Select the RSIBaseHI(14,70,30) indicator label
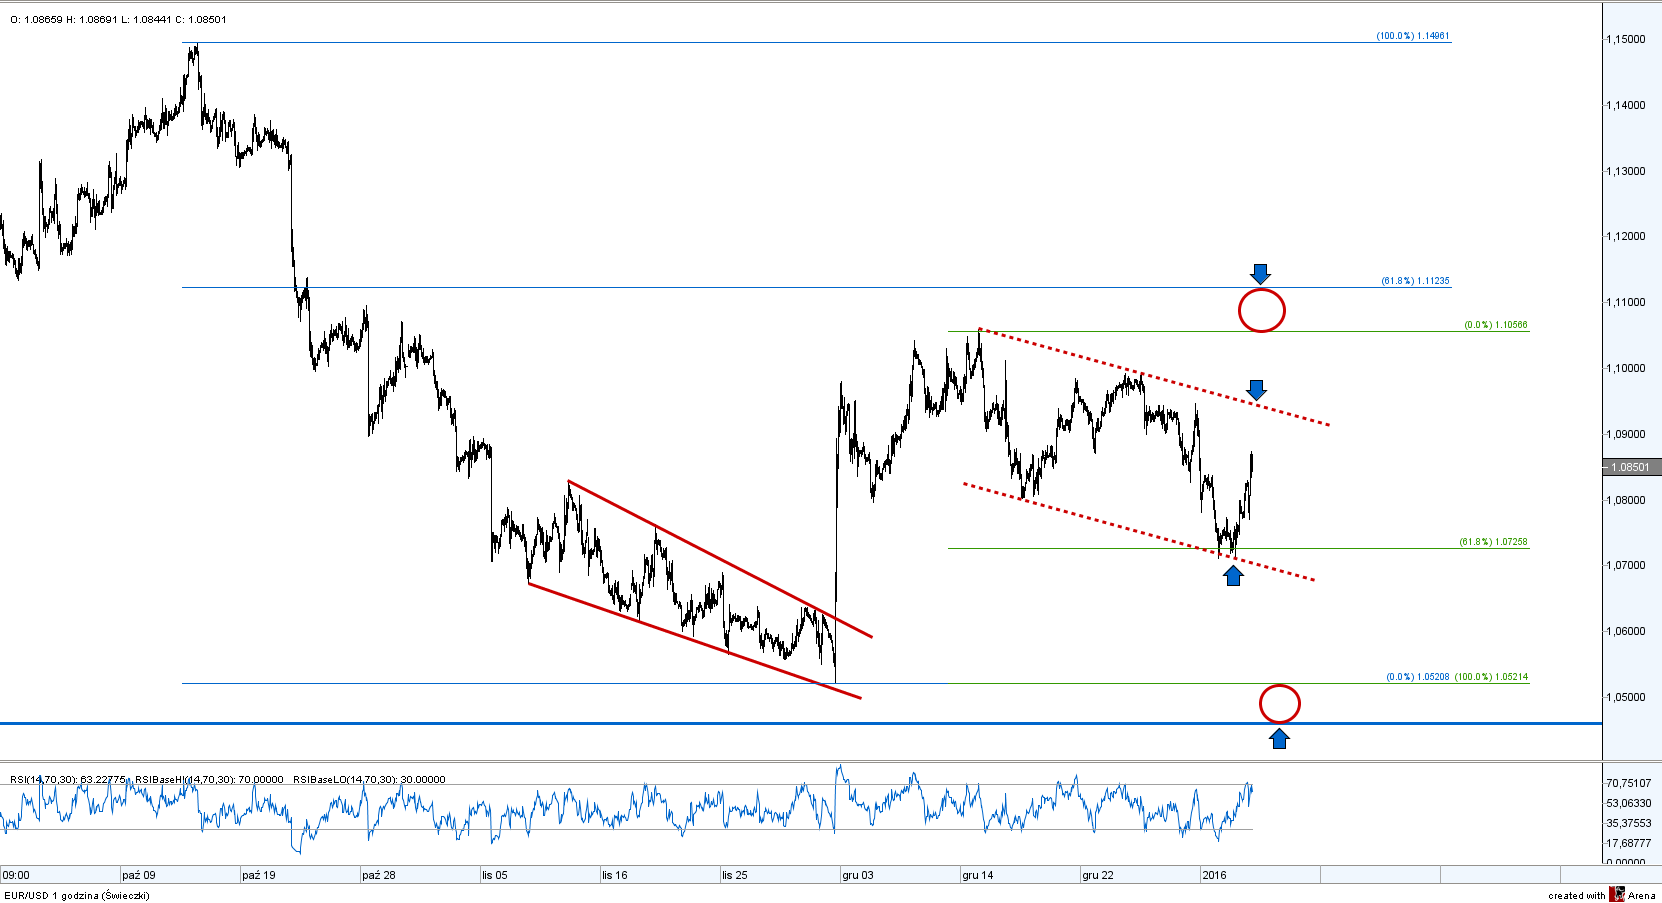The width and height of the screenshot is (1662, 903). (209, 779)
